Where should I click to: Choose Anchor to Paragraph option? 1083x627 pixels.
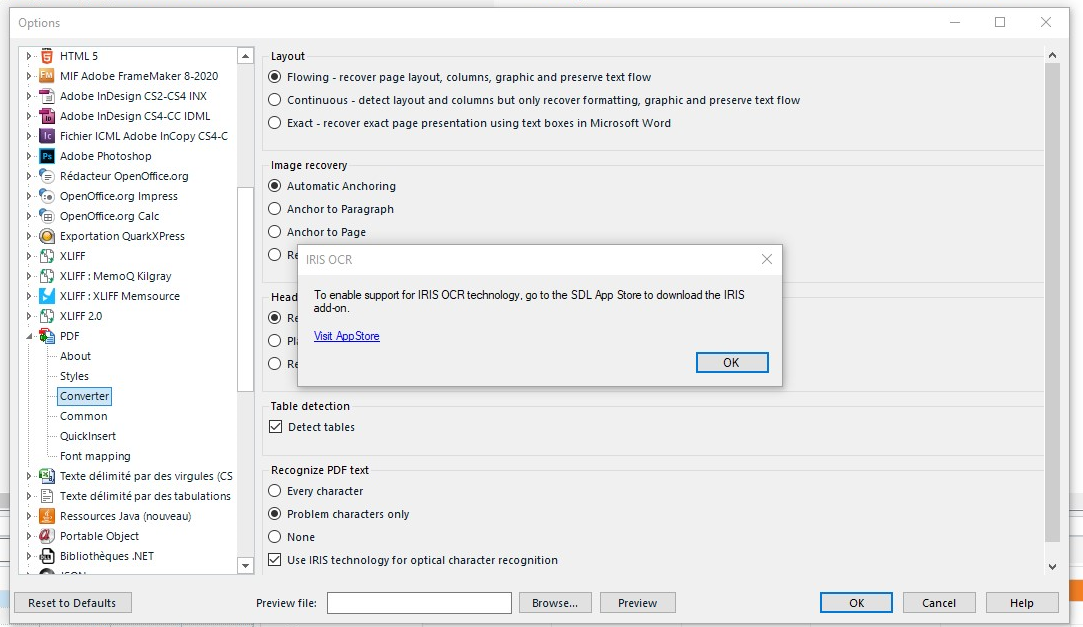pos(275,209)
